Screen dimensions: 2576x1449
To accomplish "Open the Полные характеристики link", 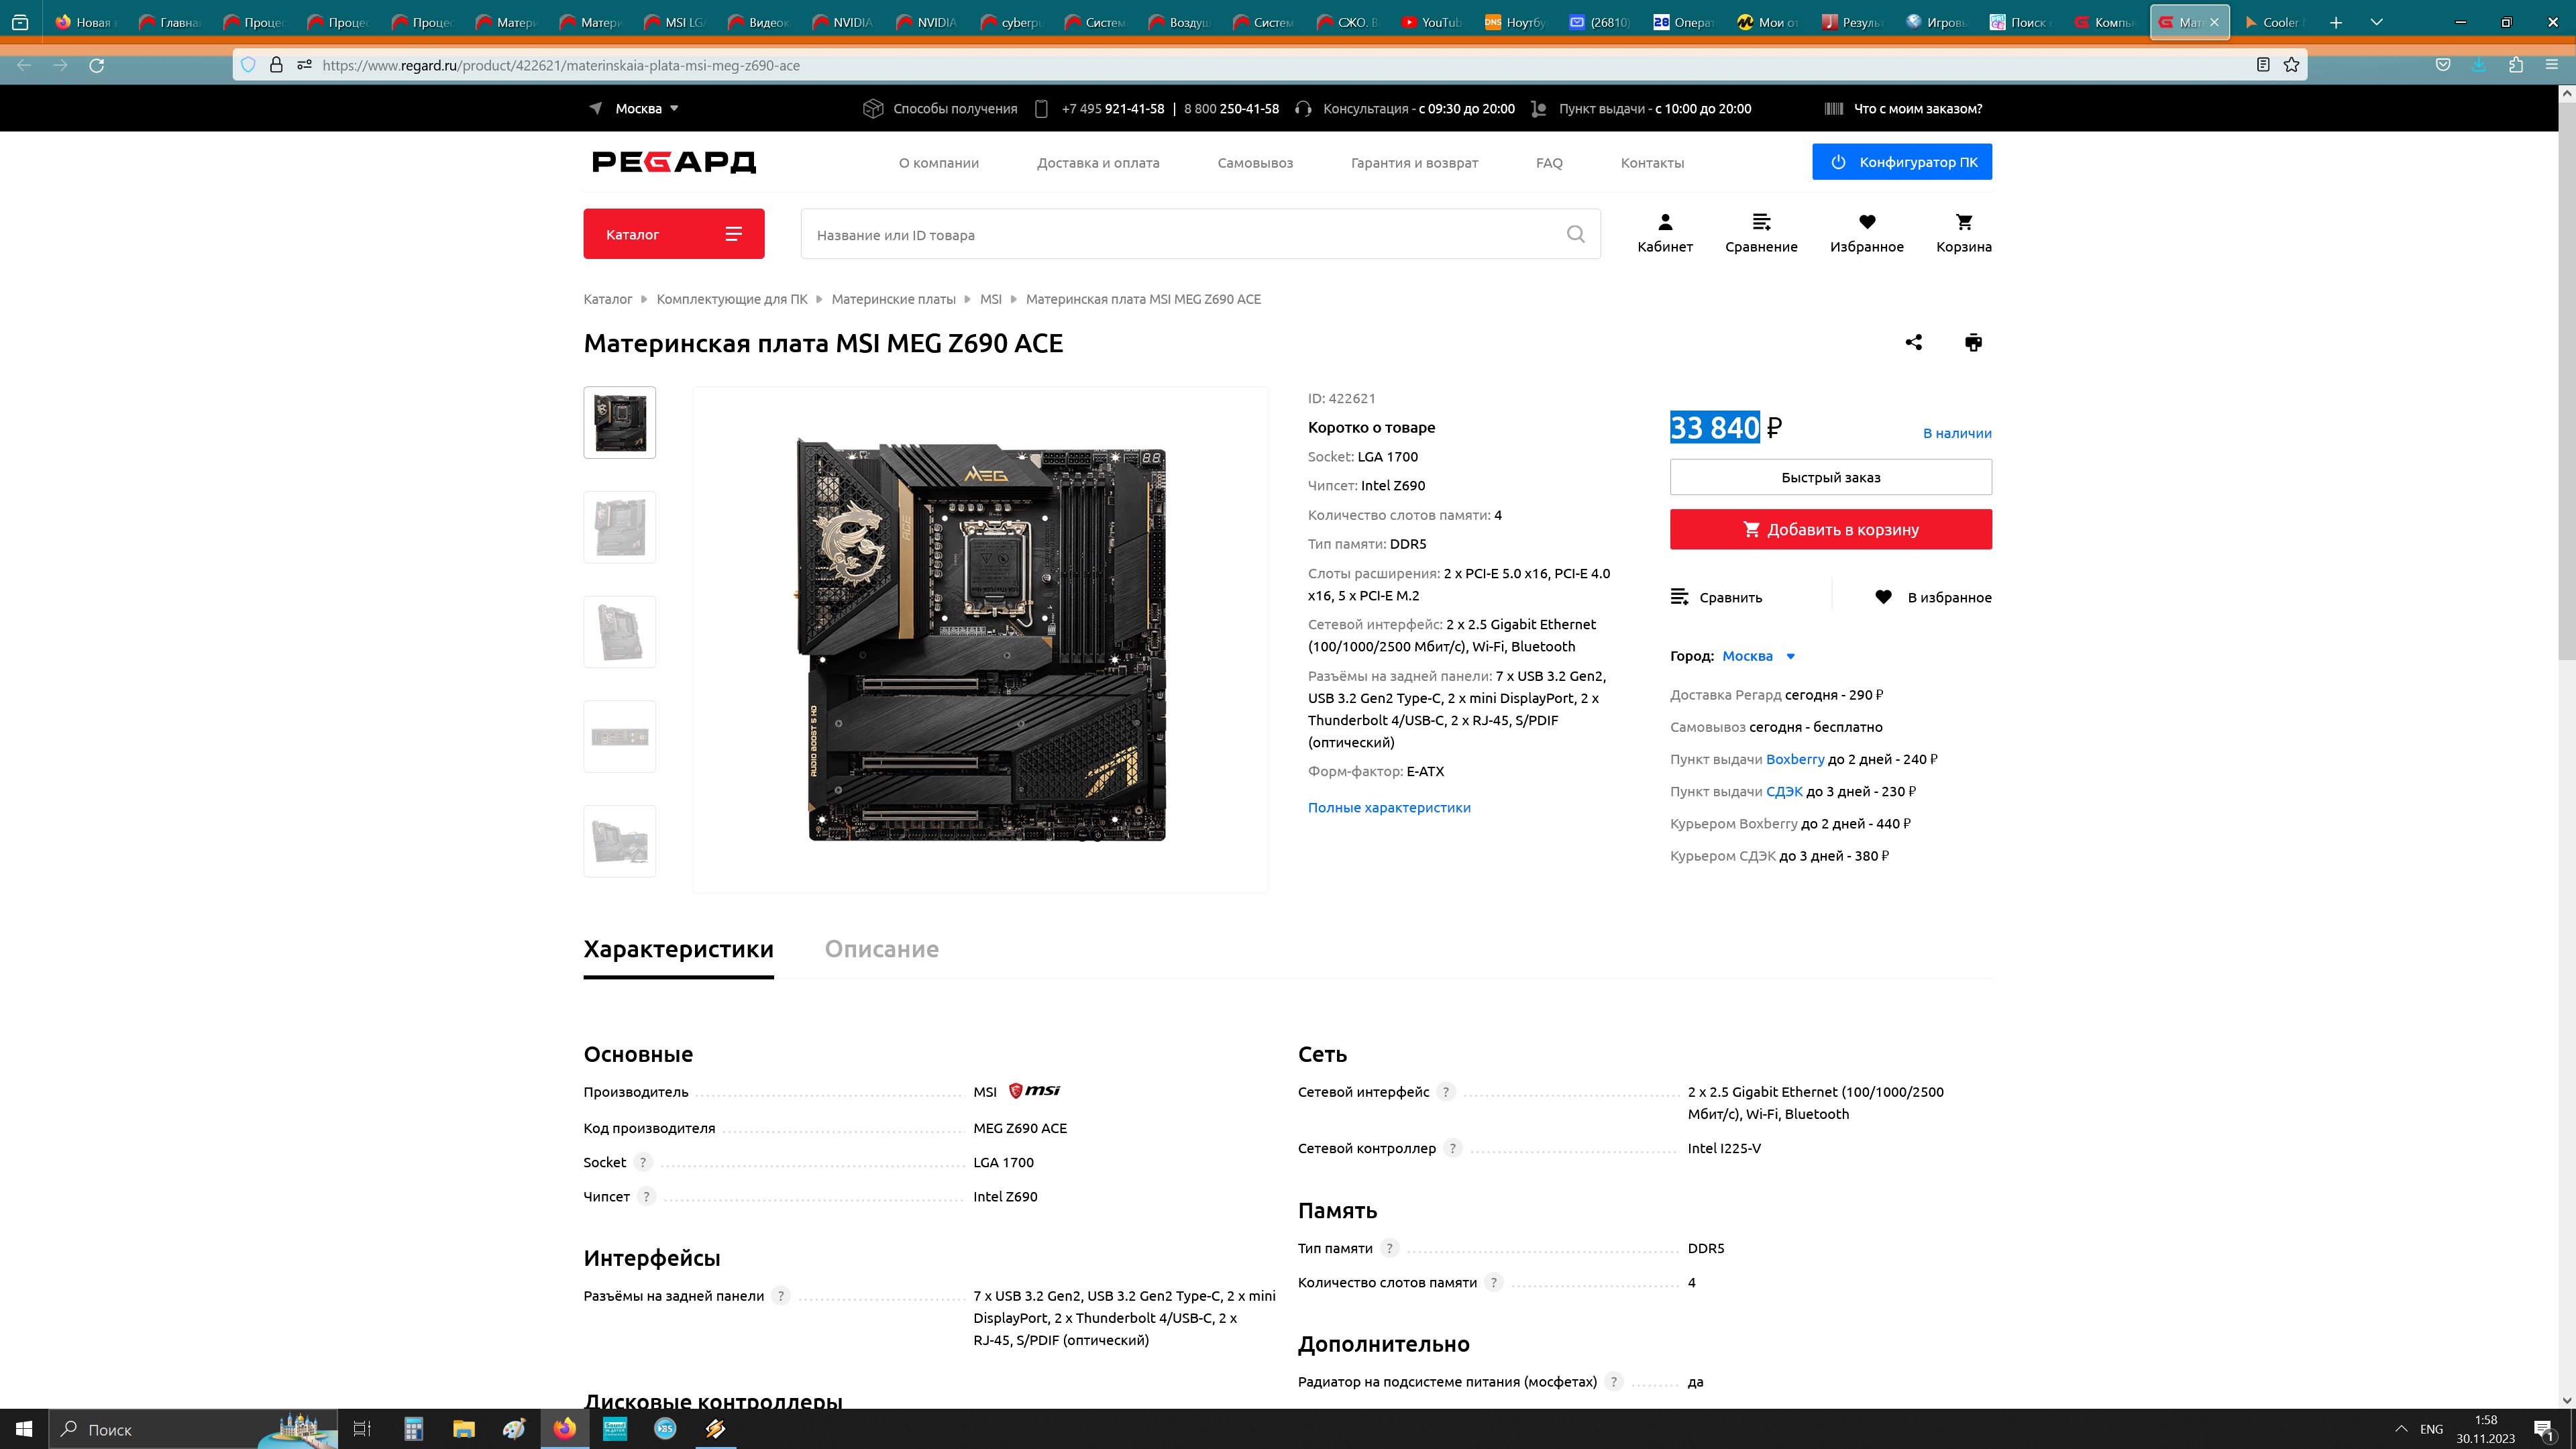I will point(1388,807).
